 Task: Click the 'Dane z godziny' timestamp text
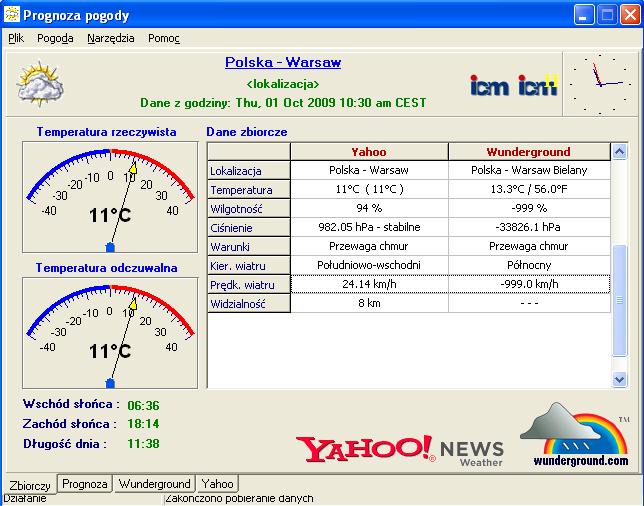coord(283,103)
